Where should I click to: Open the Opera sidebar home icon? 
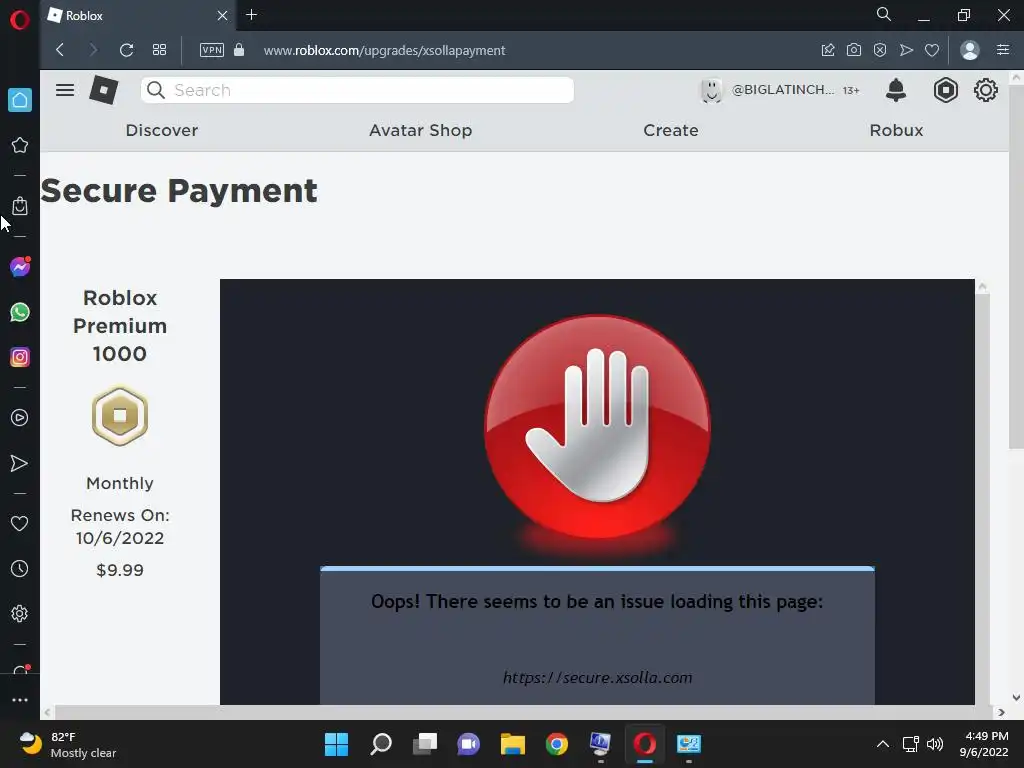[x=20, y=100]
